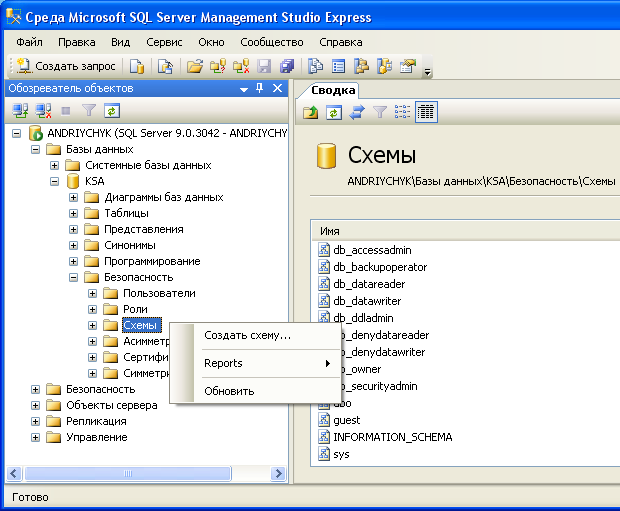
Task: Click Refresh icon in Summary toolbar
Action: point(334,112)
